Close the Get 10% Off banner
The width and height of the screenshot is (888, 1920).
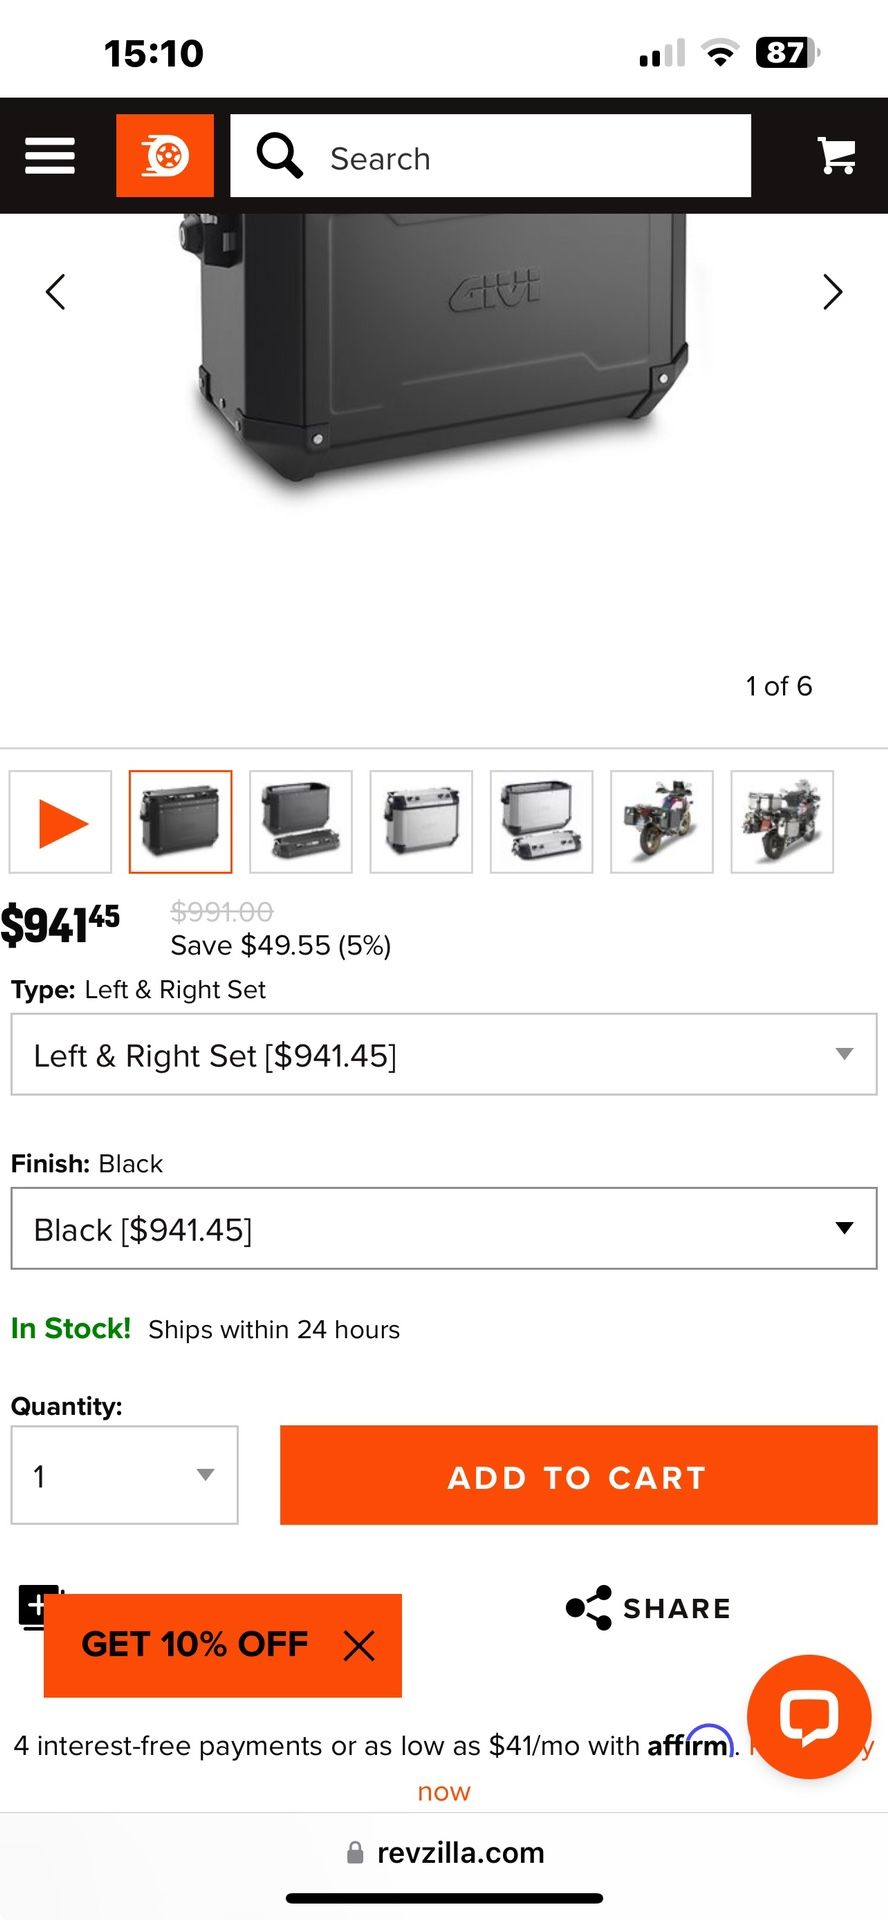tap(359, 1645)
